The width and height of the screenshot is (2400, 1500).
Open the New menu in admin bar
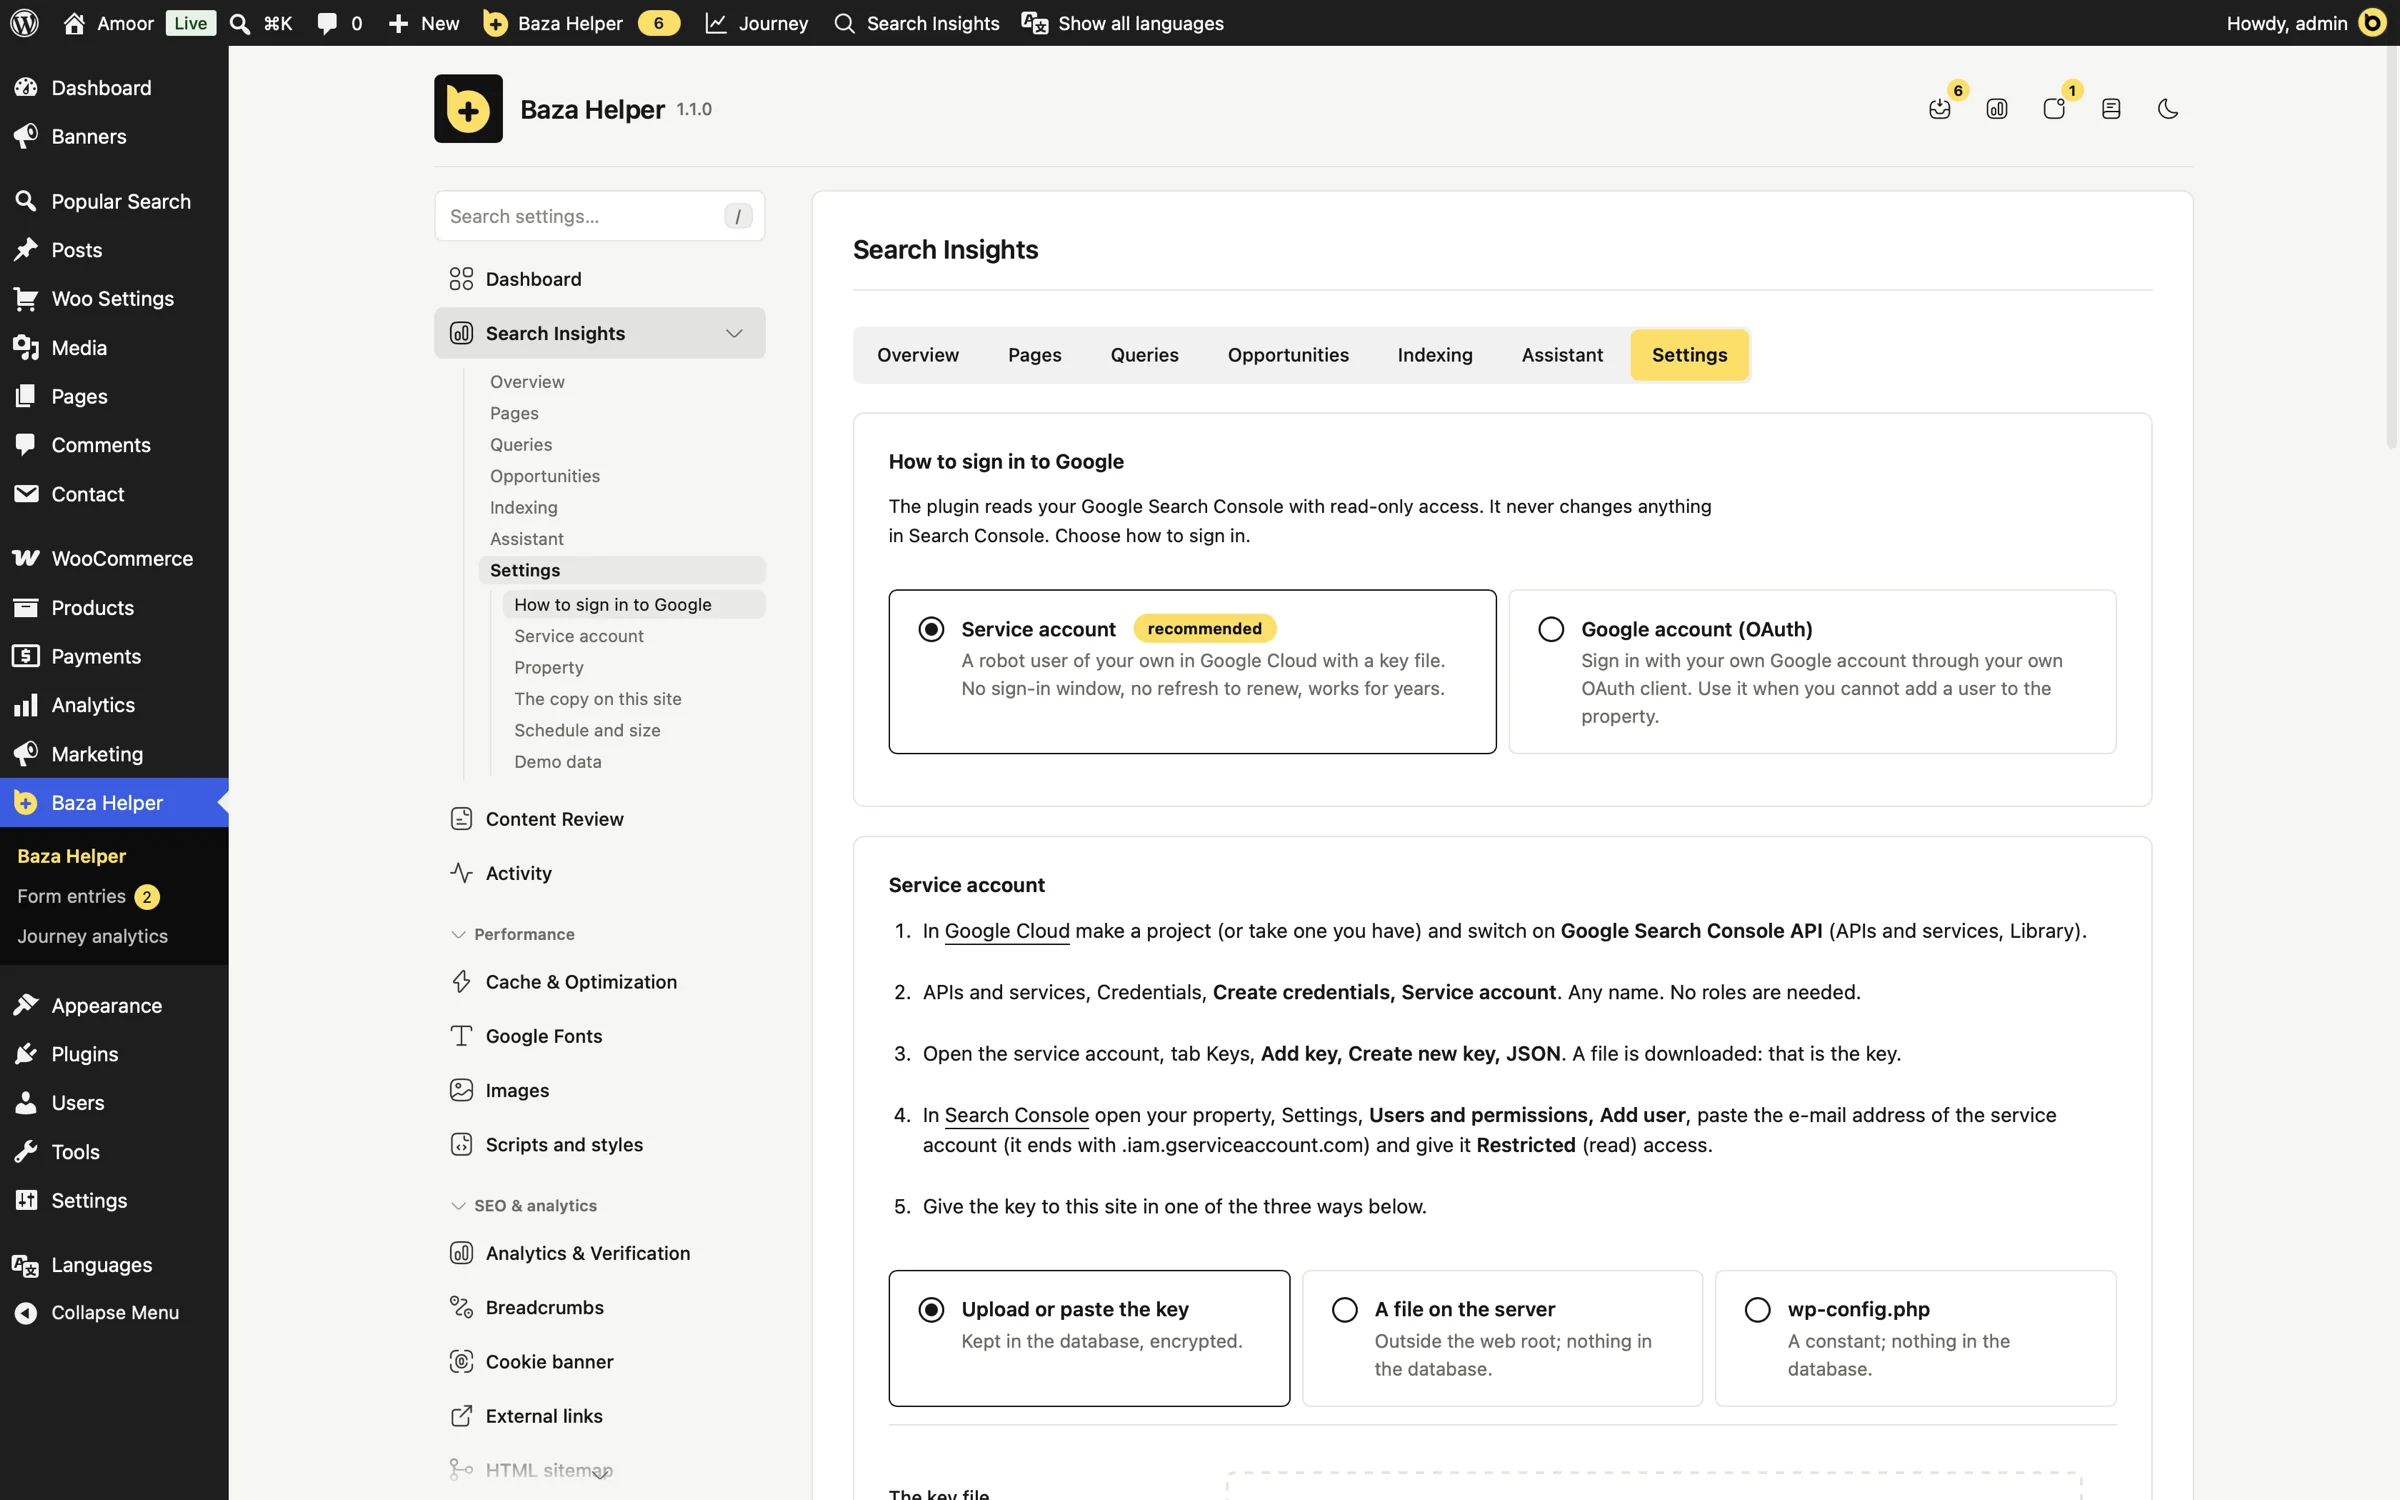pos(424,23)
